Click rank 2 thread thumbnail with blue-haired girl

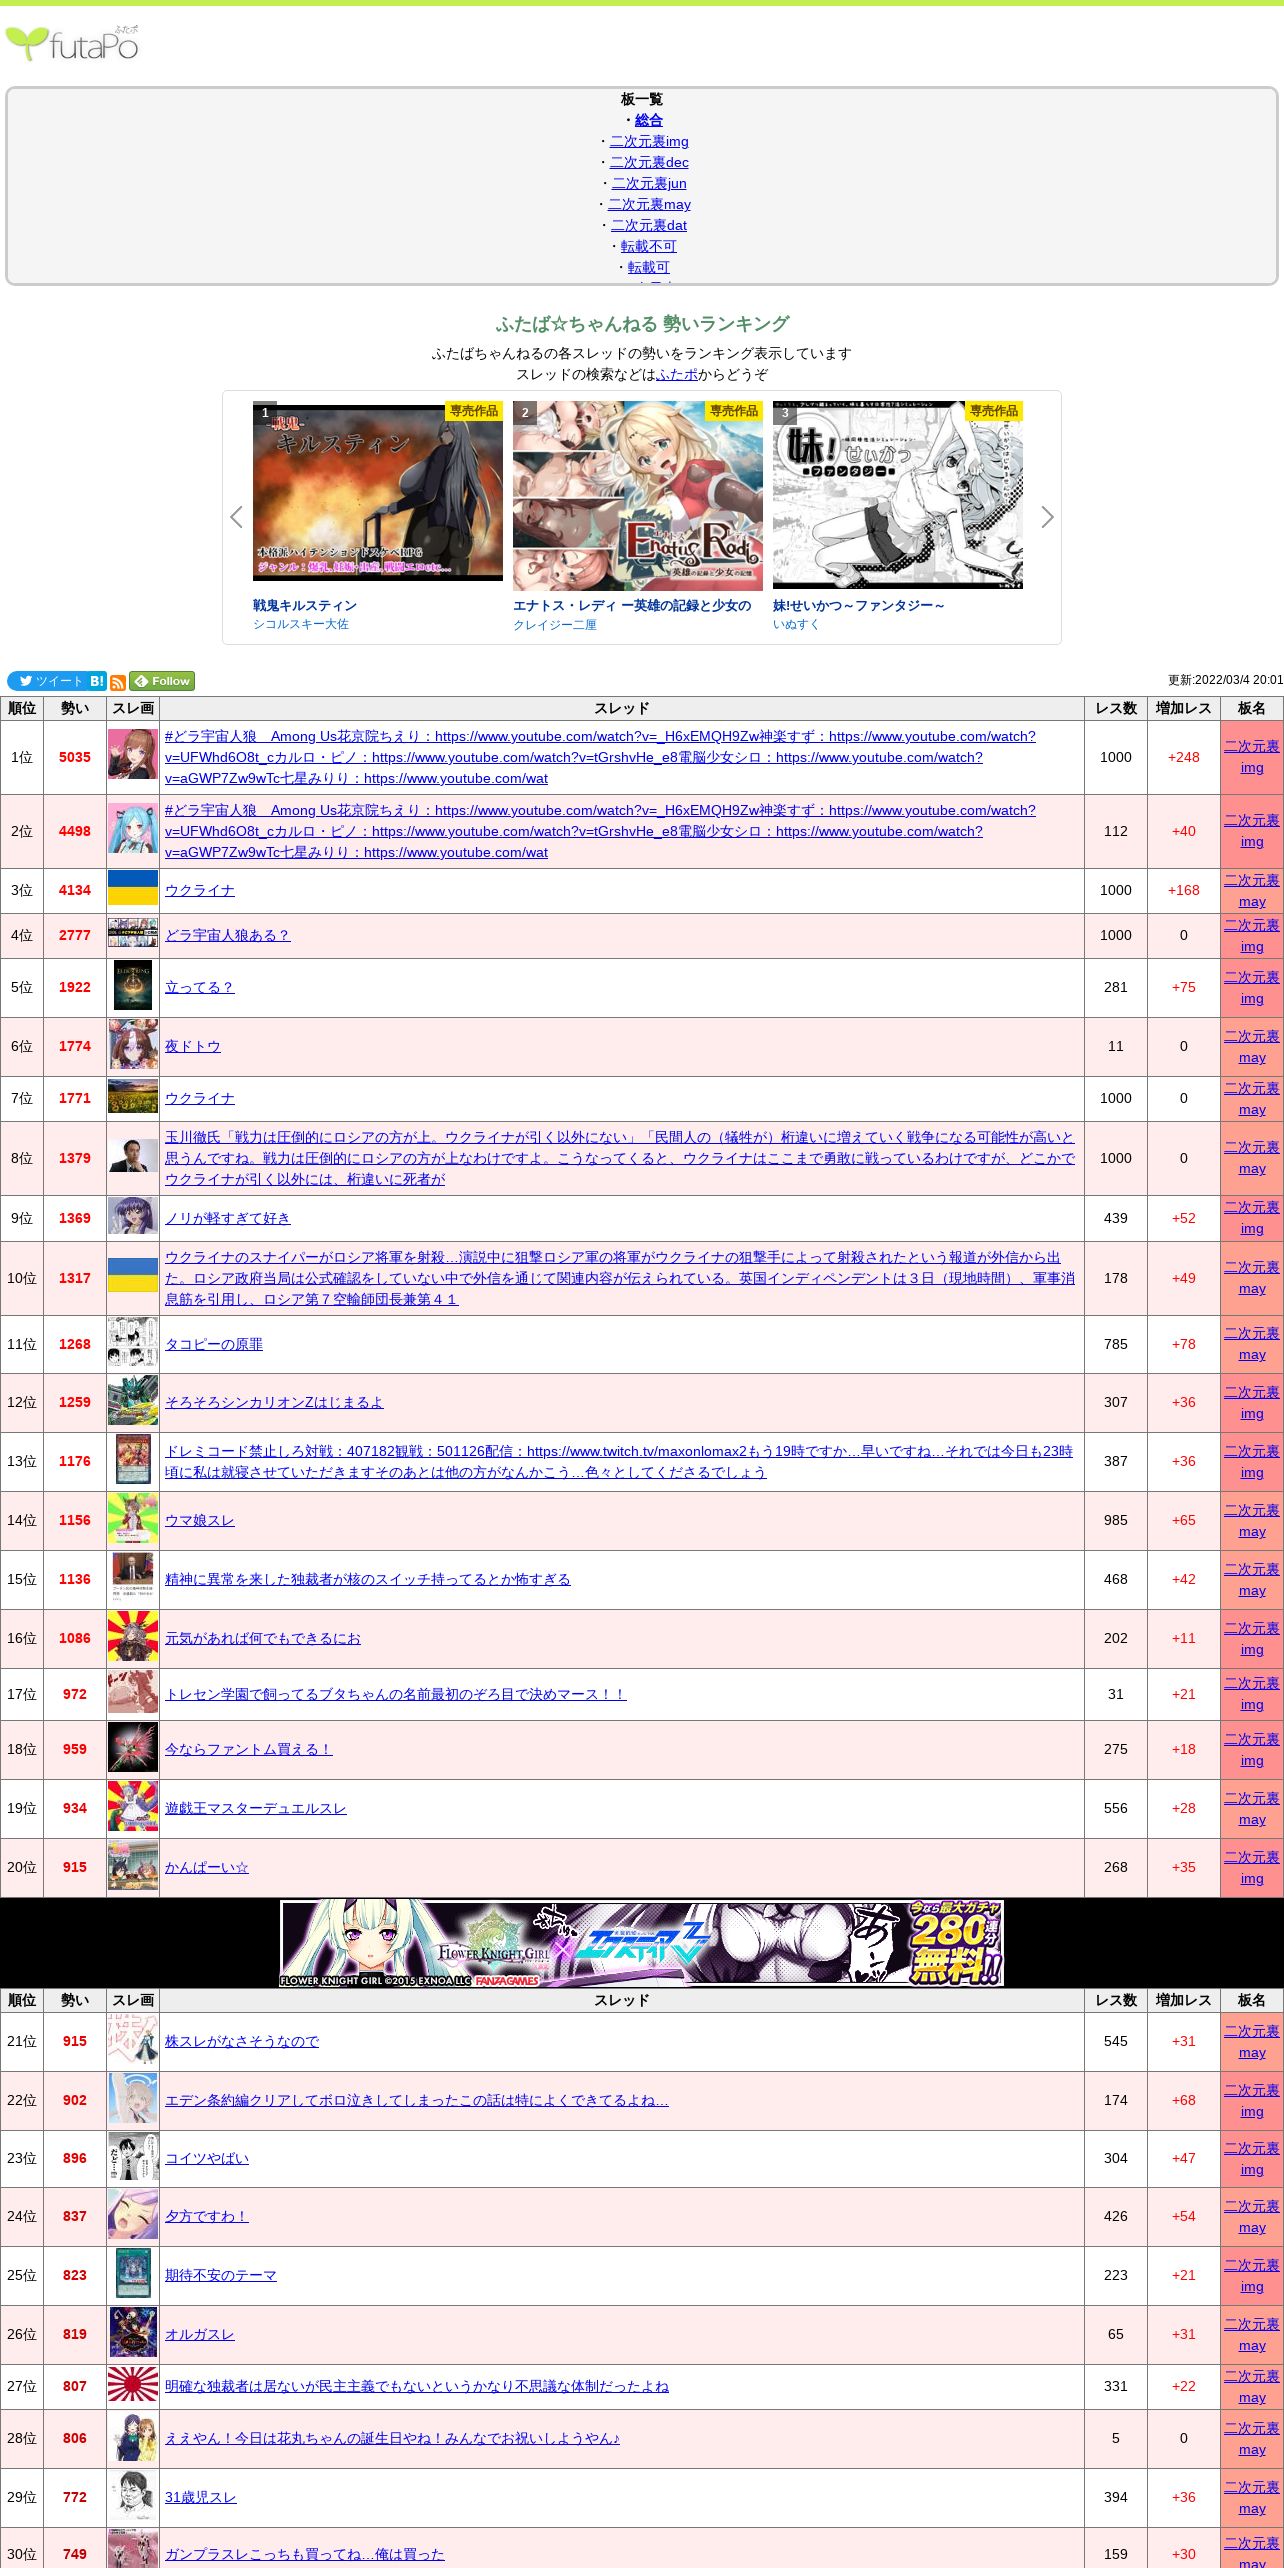(x=133, y=828)
